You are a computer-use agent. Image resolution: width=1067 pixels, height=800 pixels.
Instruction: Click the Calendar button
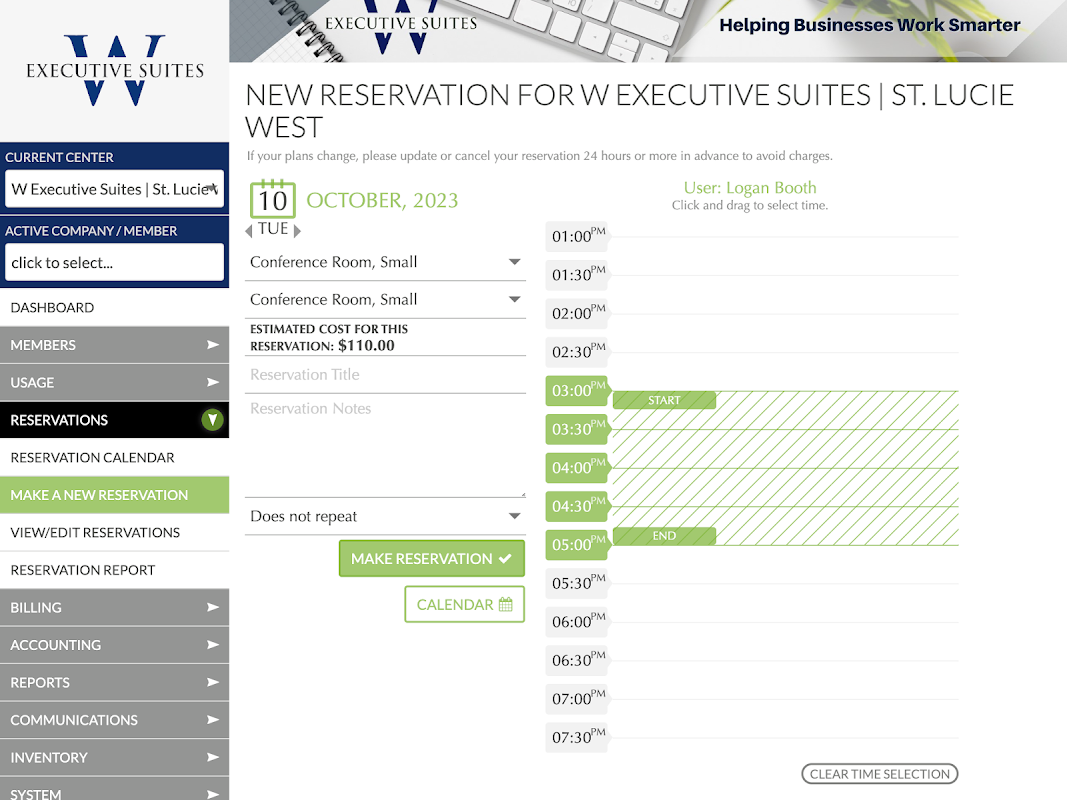click(x=464, y=604)
